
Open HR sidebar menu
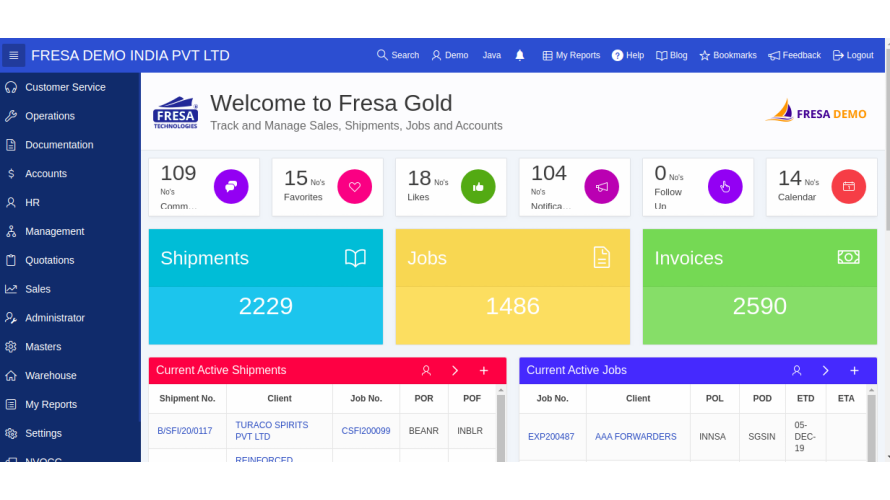click(70, 203)
